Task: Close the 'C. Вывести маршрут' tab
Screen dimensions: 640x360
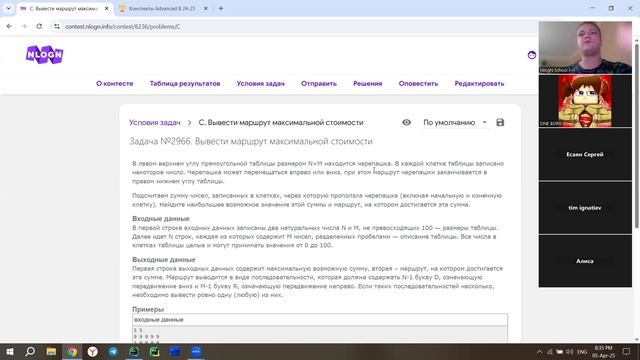Action: coord(107,8)
